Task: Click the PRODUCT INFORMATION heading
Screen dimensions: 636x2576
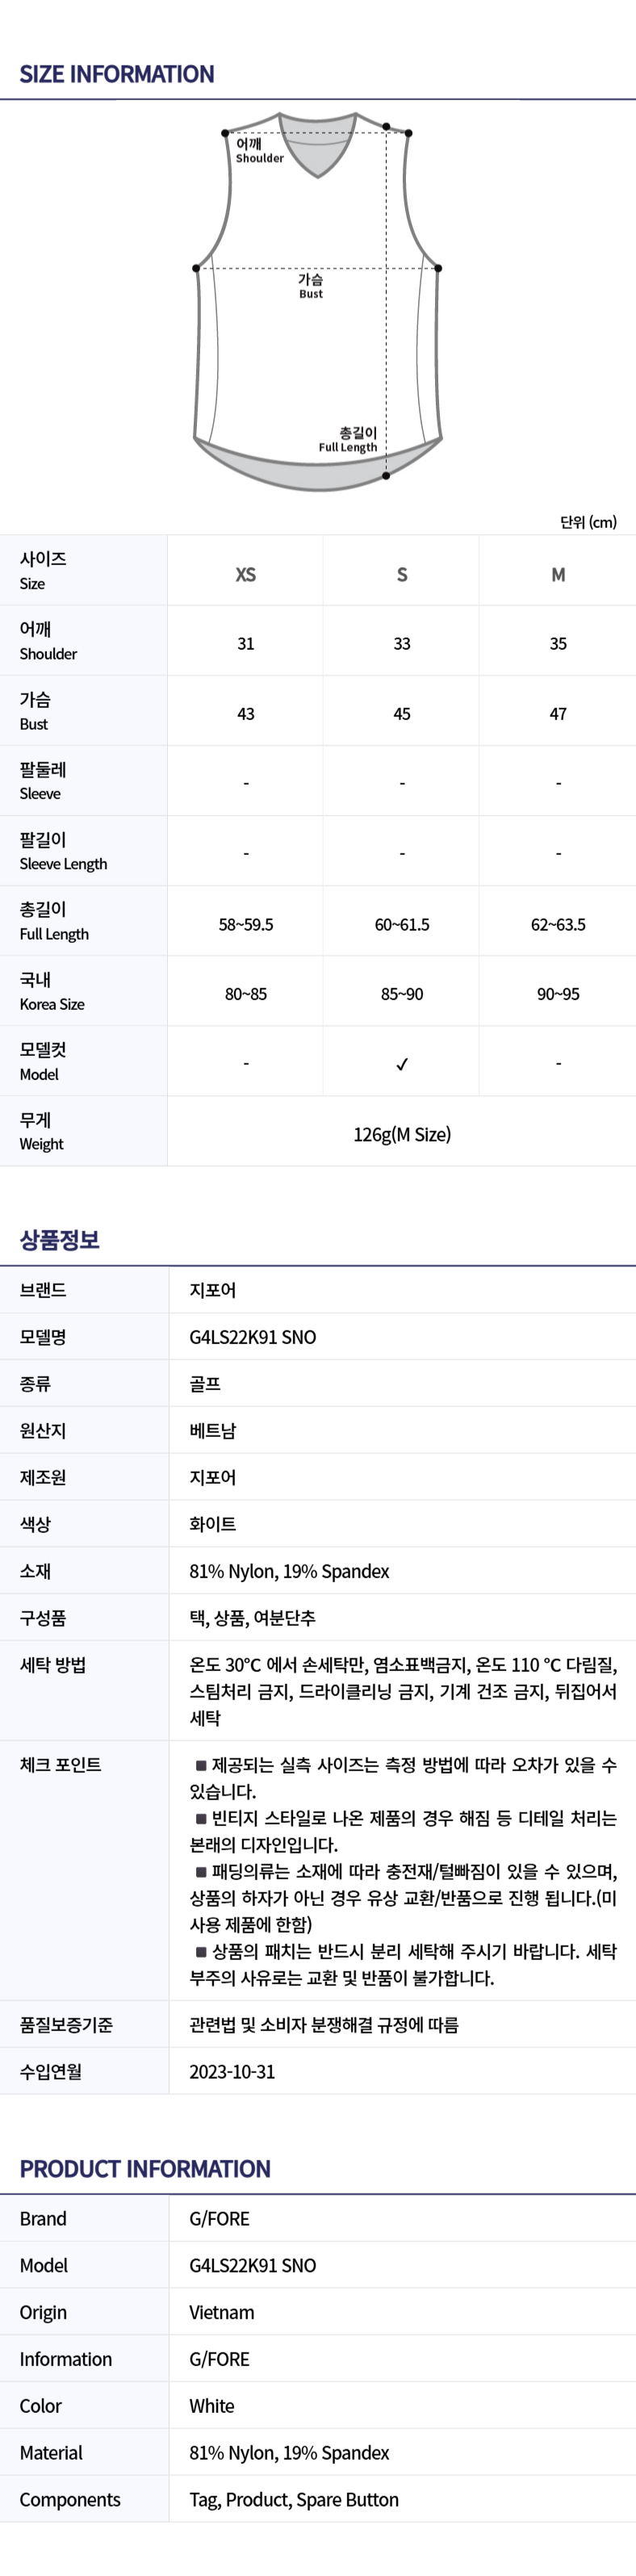Action: coord(145,2169)
